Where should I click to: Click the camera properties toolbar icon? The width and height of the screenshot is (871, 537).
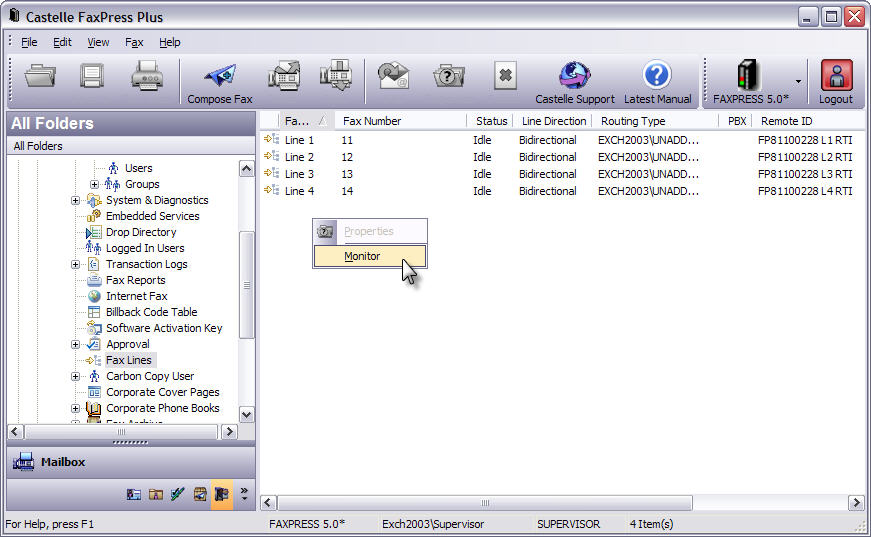point(449,76)
